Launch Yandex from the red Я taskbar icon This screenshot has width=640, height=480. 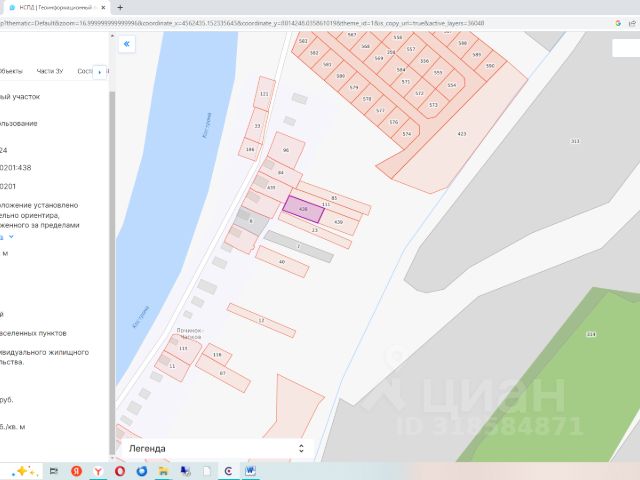coord(76,471)
